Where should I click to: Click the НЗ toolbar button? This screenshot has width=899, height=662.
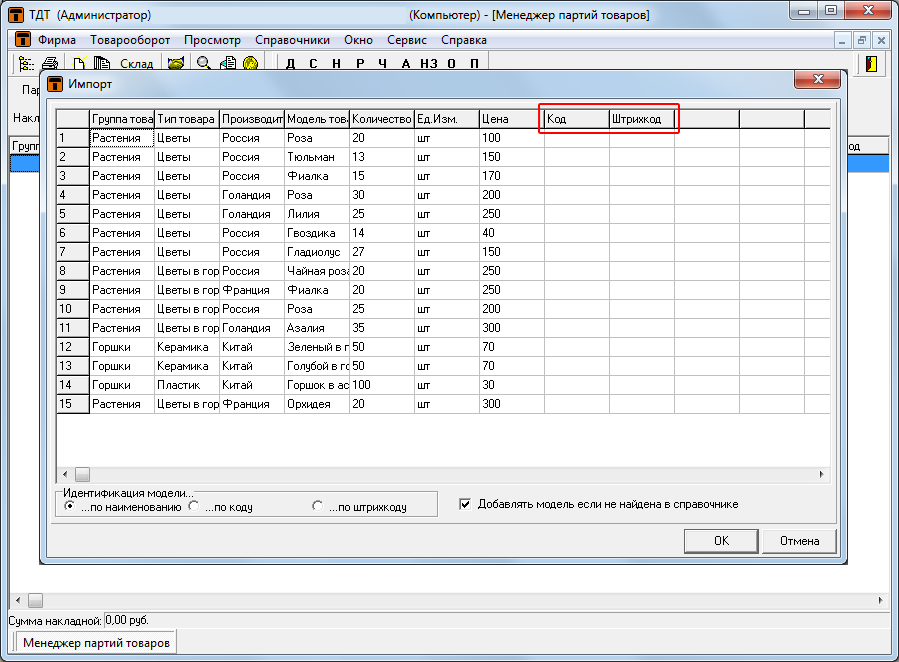point(429,64)
